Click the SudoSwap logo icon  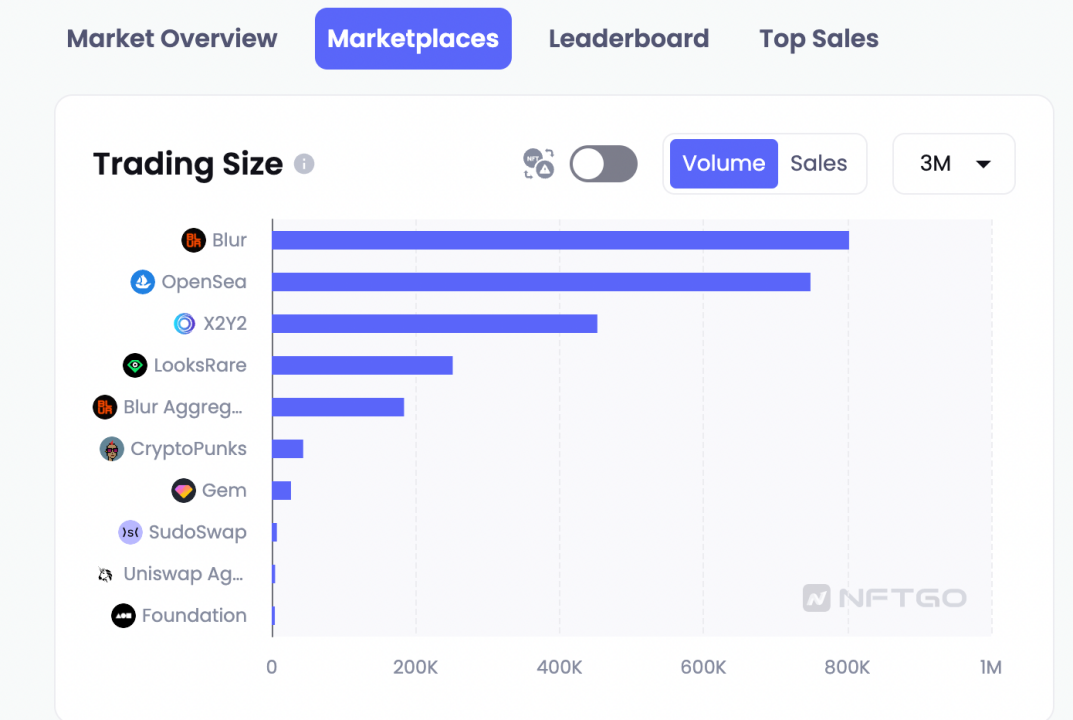click(x=130, y=532)
